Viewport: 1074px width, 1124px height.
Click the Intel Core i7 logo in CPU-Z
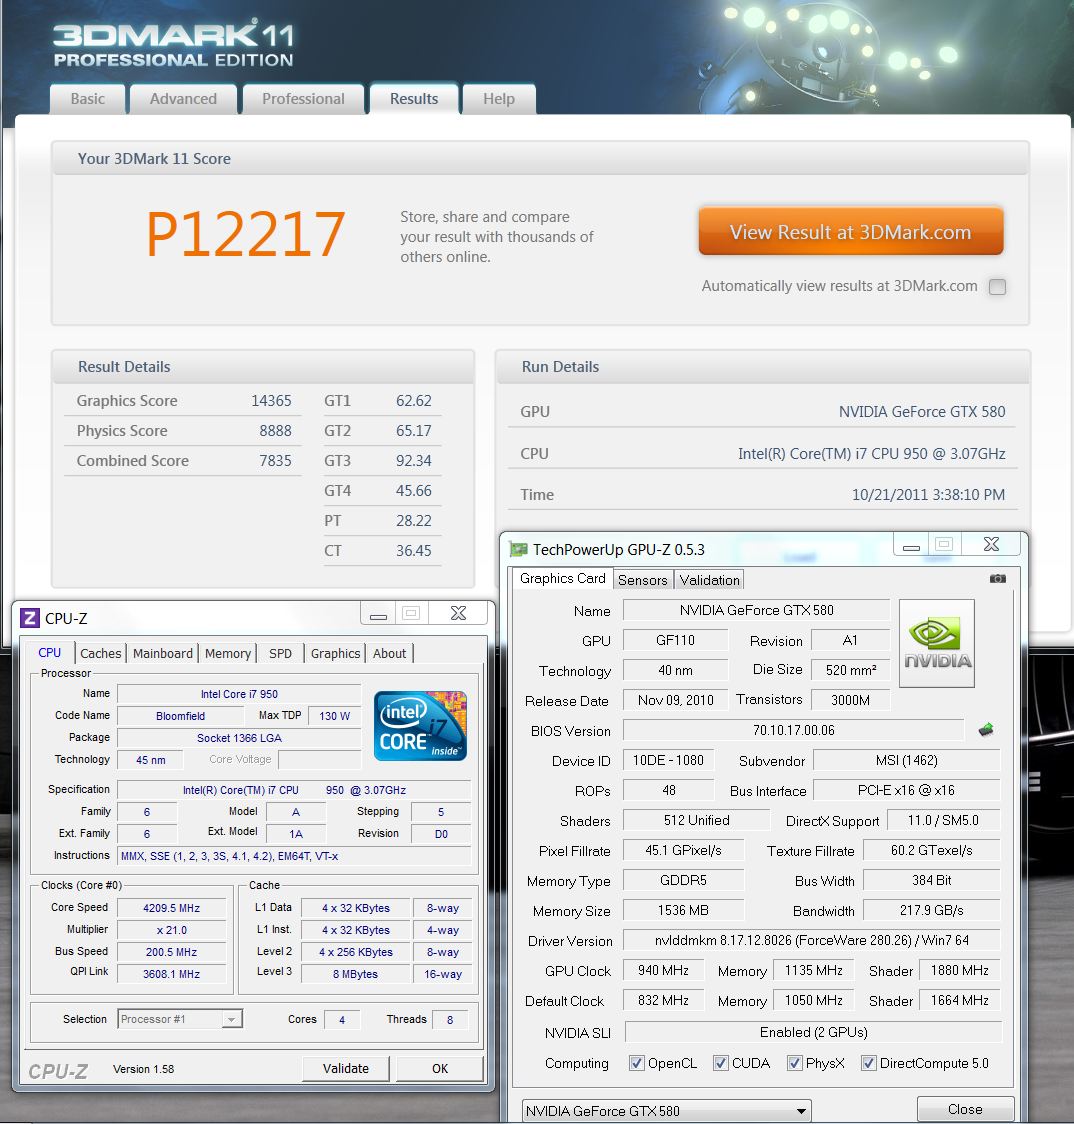[x=420, y=725]
